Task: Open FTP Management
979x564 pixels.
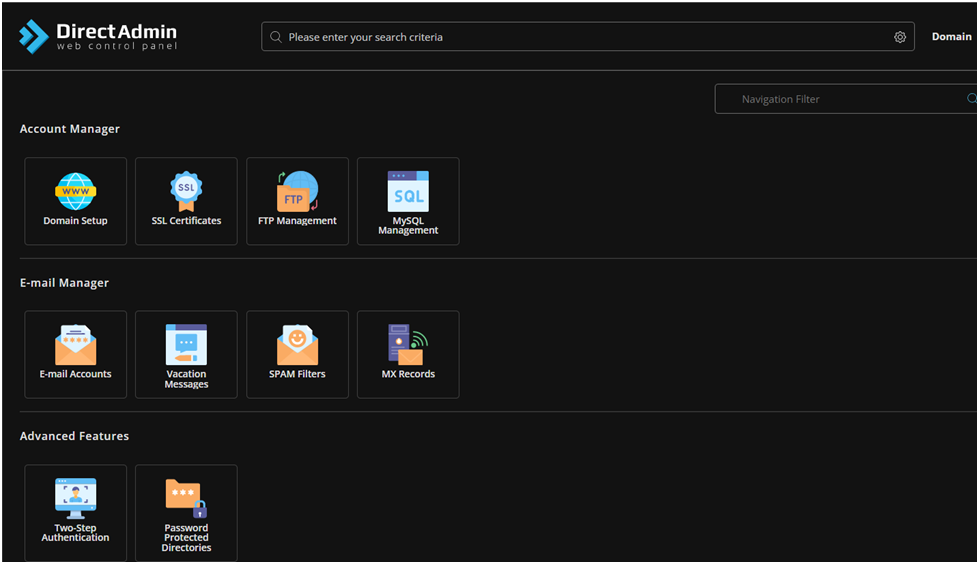Action: 297,201
